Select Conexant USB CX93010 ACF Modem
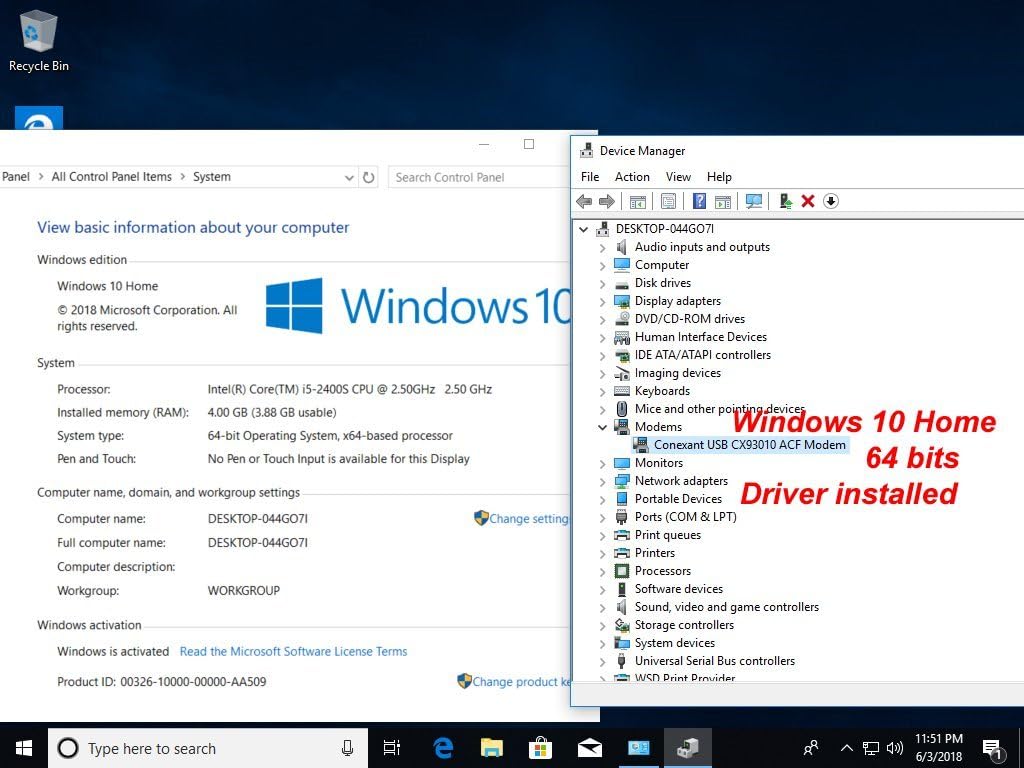The width and height of the screenshot is (1024, 768). pos(749,445)
